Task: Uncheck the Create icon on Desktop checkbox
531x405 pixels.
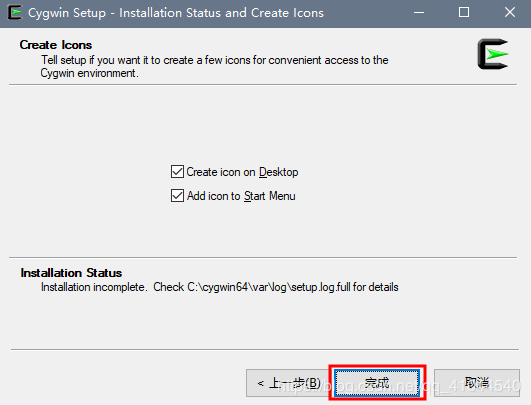Action: (x=177, y=172)
